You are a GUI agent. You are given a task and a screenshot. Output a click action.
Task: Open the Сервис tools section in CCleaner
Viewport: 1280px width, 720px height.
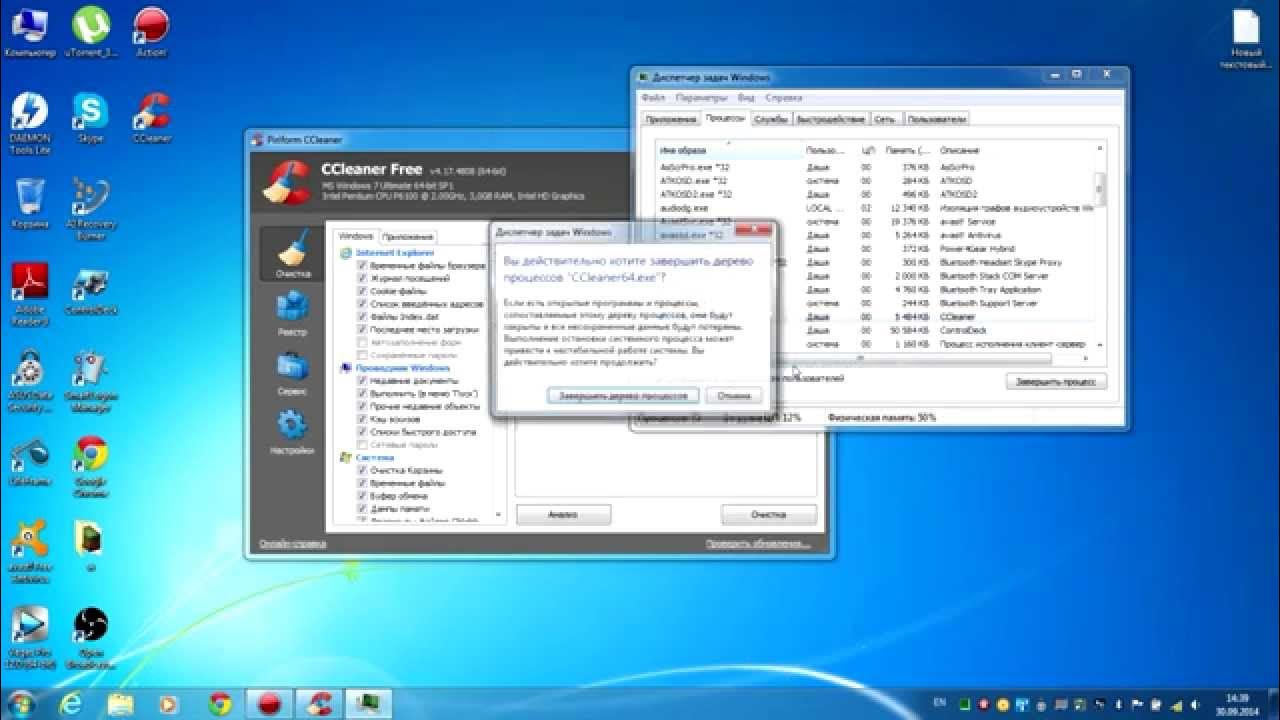coord(293,373)
